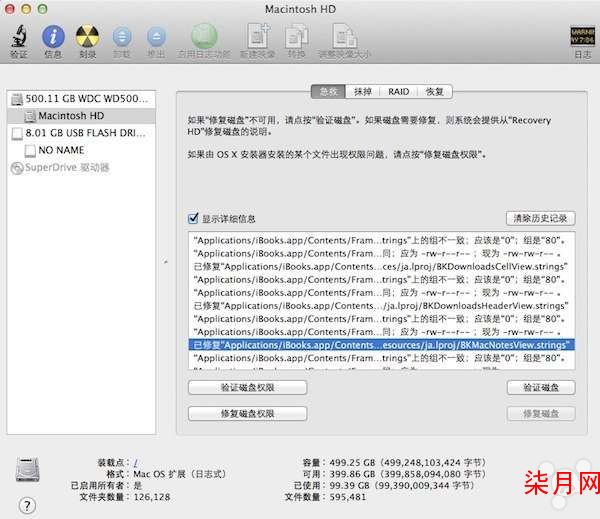Click the Repair Disk (修复磁盘) button

541,413
